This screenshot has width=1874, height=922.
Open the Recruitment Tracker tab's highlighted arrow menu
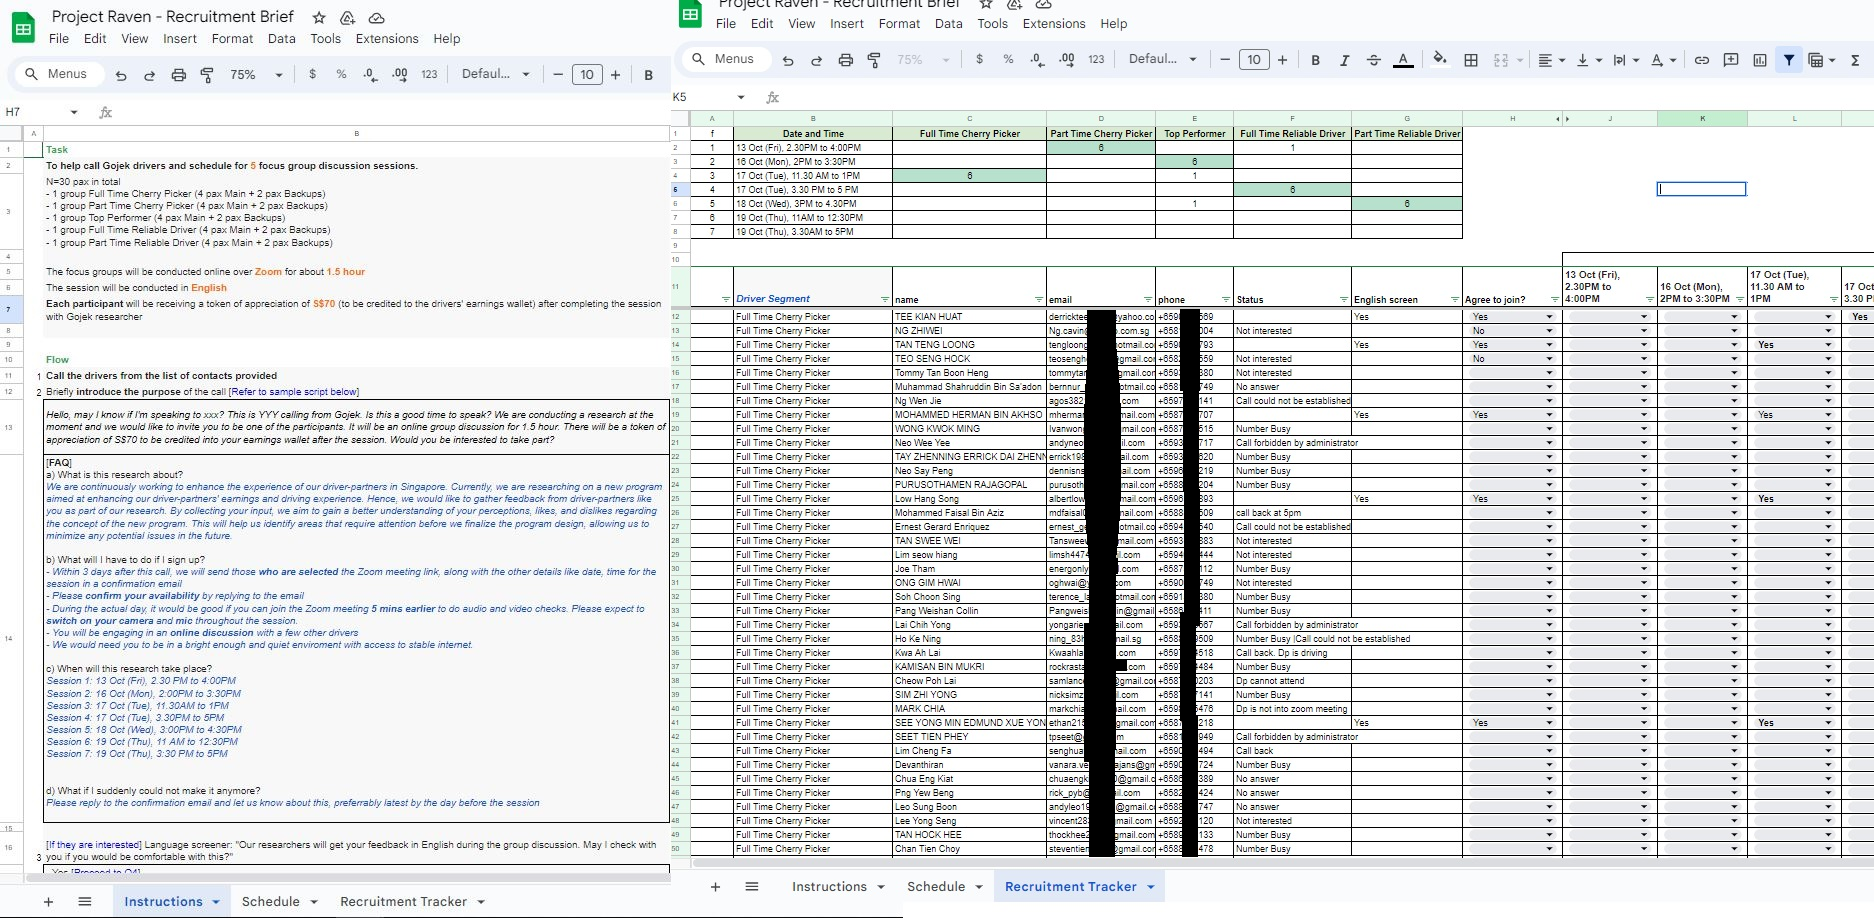pyautogui.click(x=1151, y=887)
